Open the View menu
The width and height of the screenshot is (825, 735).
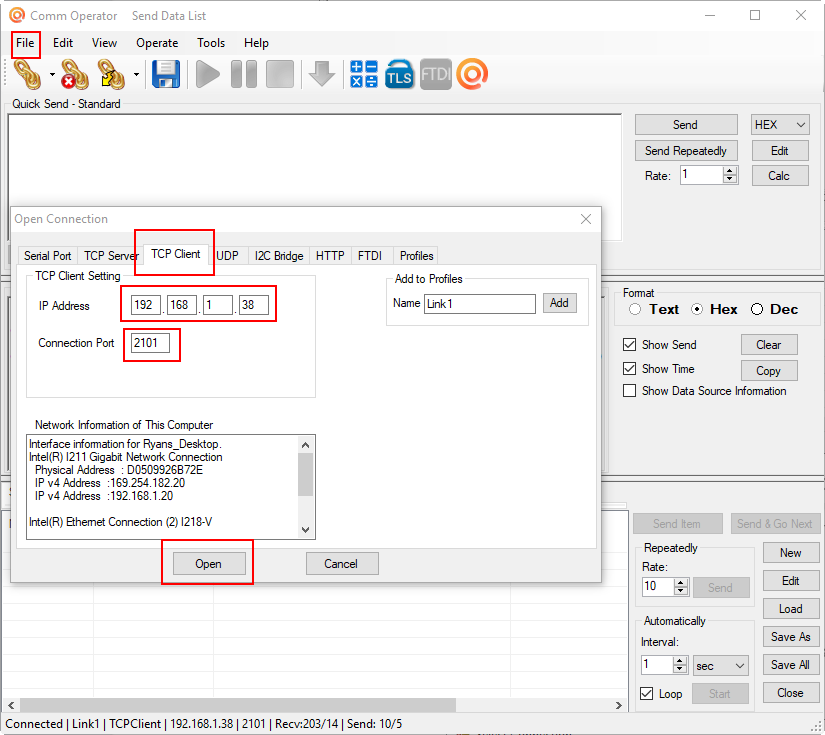(104, 43)
